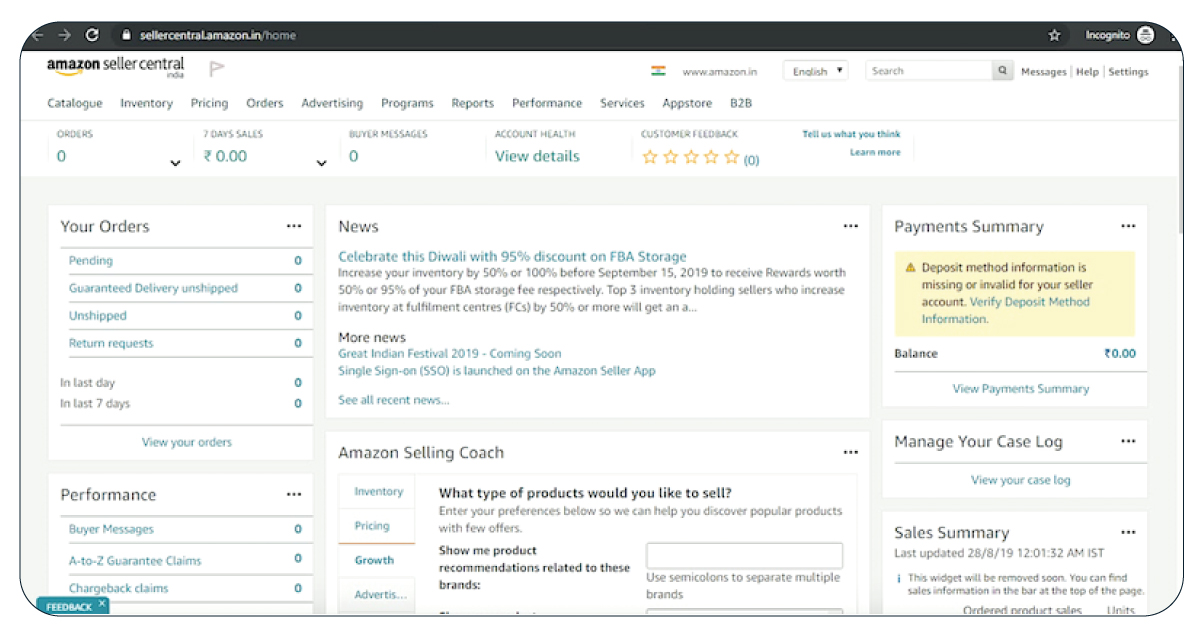
Task: Open the Manage Your Case Log options menu
Action: coord(1128,442)
